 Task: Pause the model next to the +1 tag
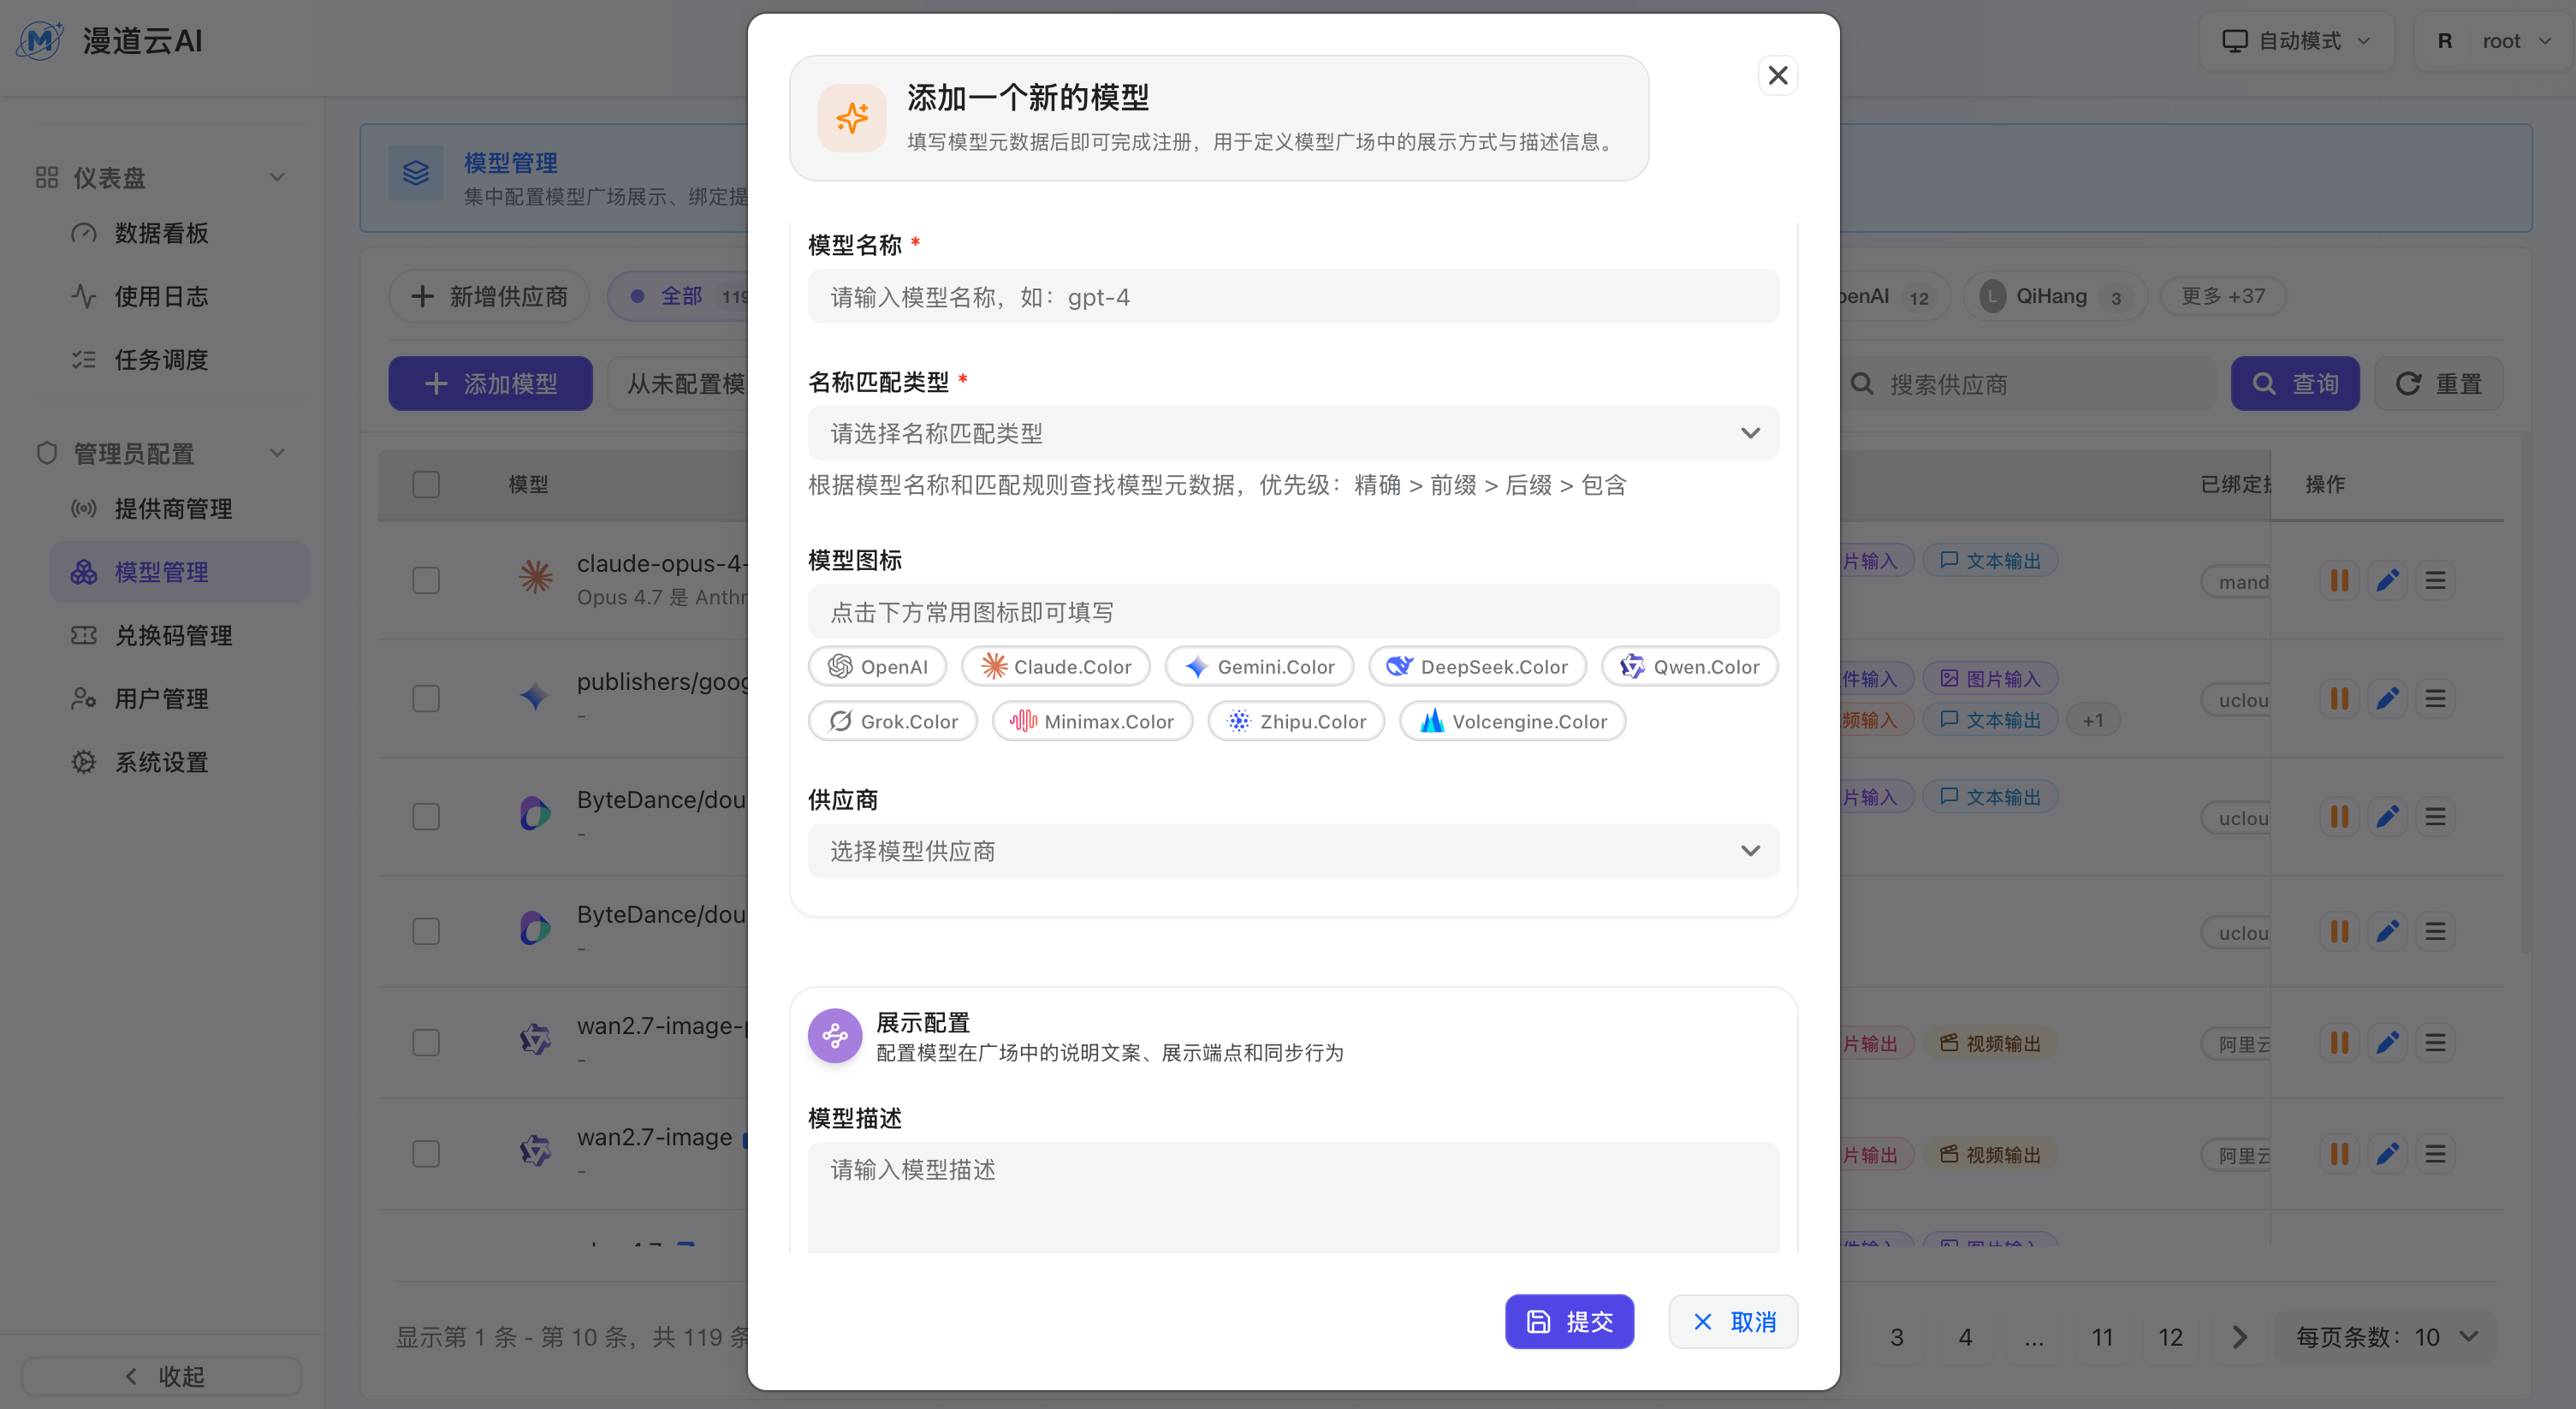click(2339, 699)
